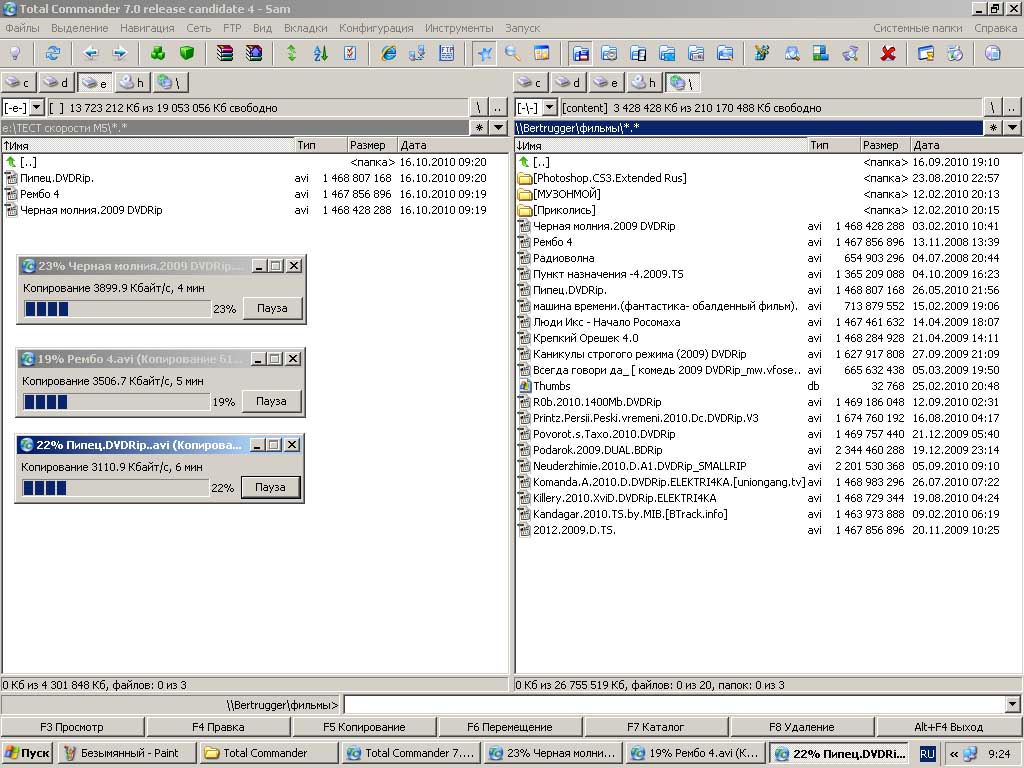
Task: Click the F5 Копирование button
Action: [364, 727]
